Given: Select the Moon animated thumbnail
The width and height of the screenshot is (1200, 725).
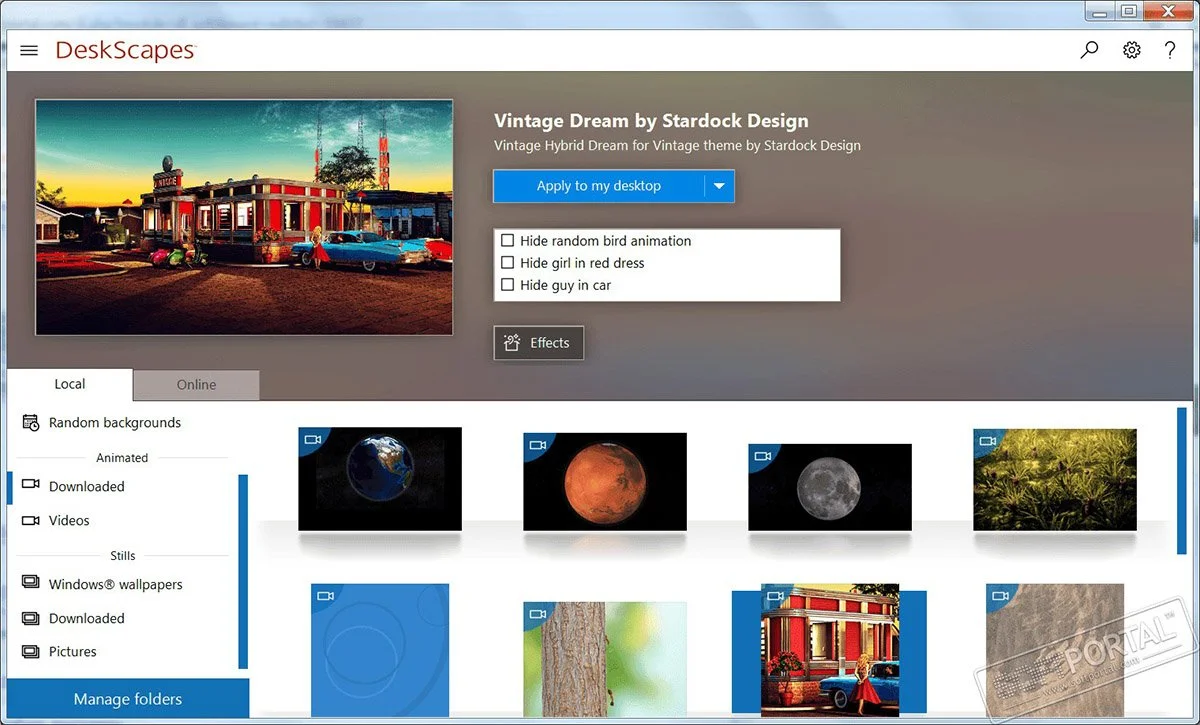Looking at the screenshot, I should pos(830,487).
